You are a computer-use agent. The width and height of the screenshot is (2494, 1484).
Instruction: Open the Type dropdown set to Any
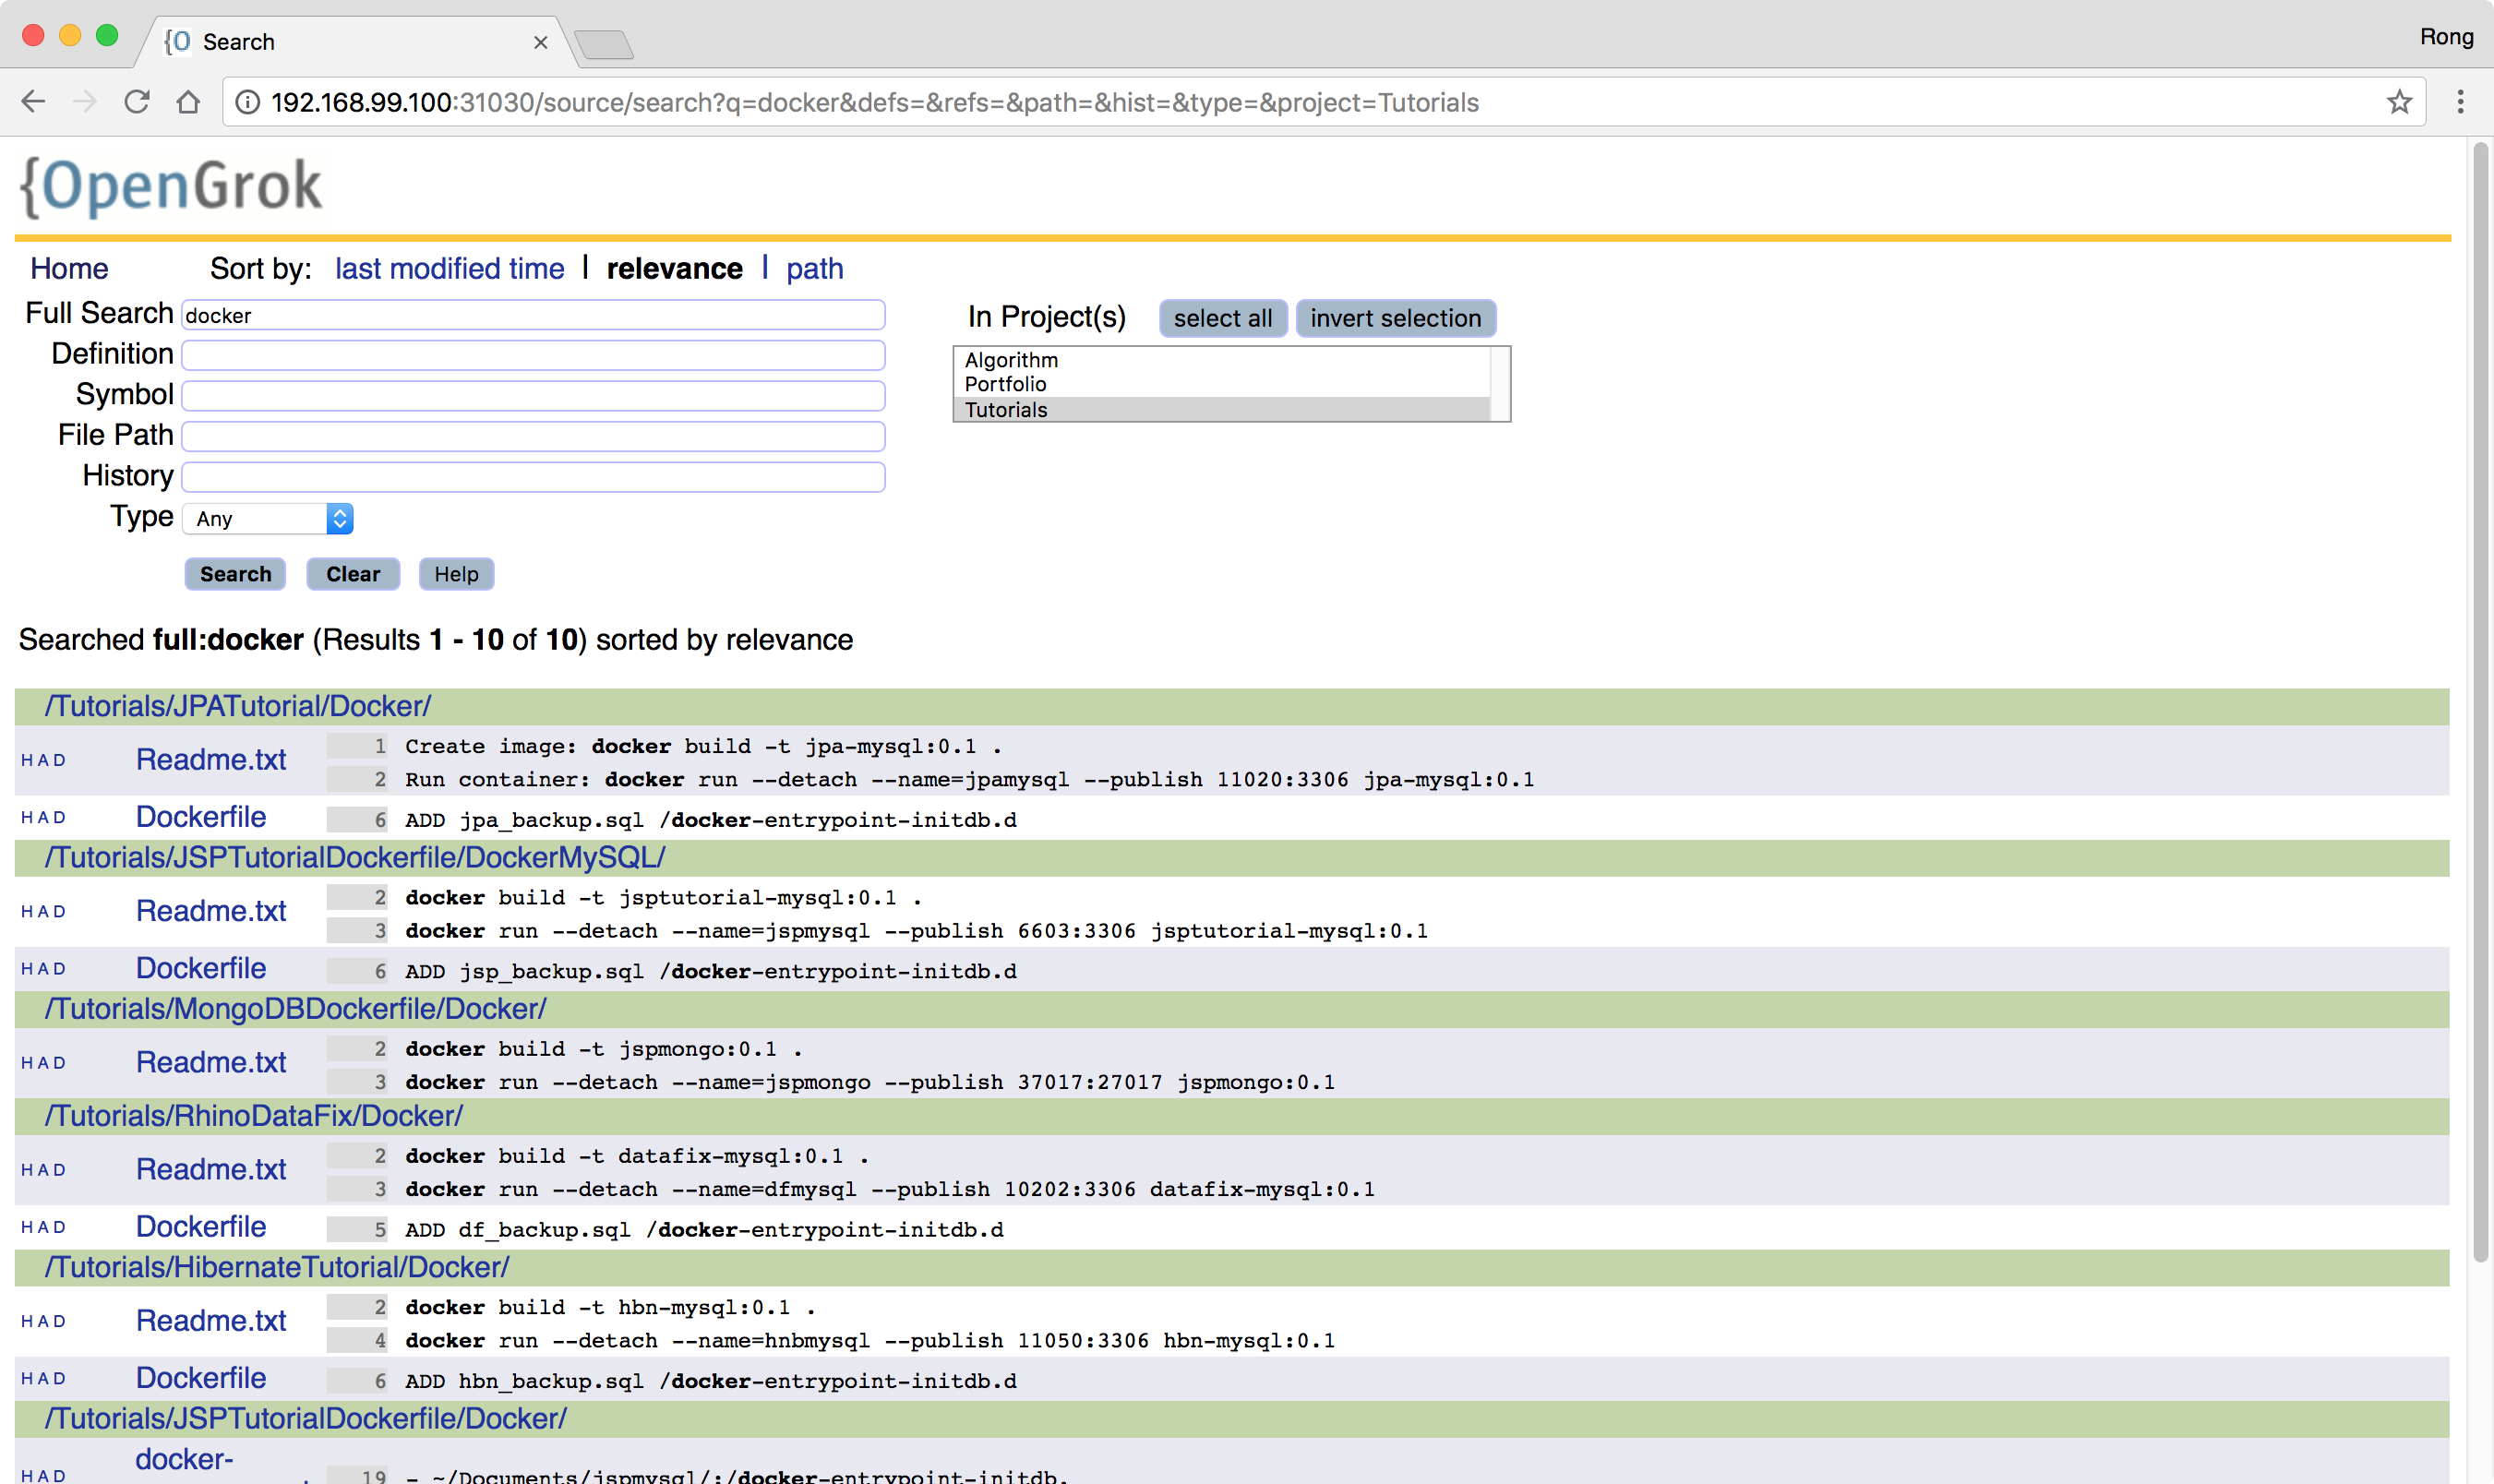click(268, 518)
